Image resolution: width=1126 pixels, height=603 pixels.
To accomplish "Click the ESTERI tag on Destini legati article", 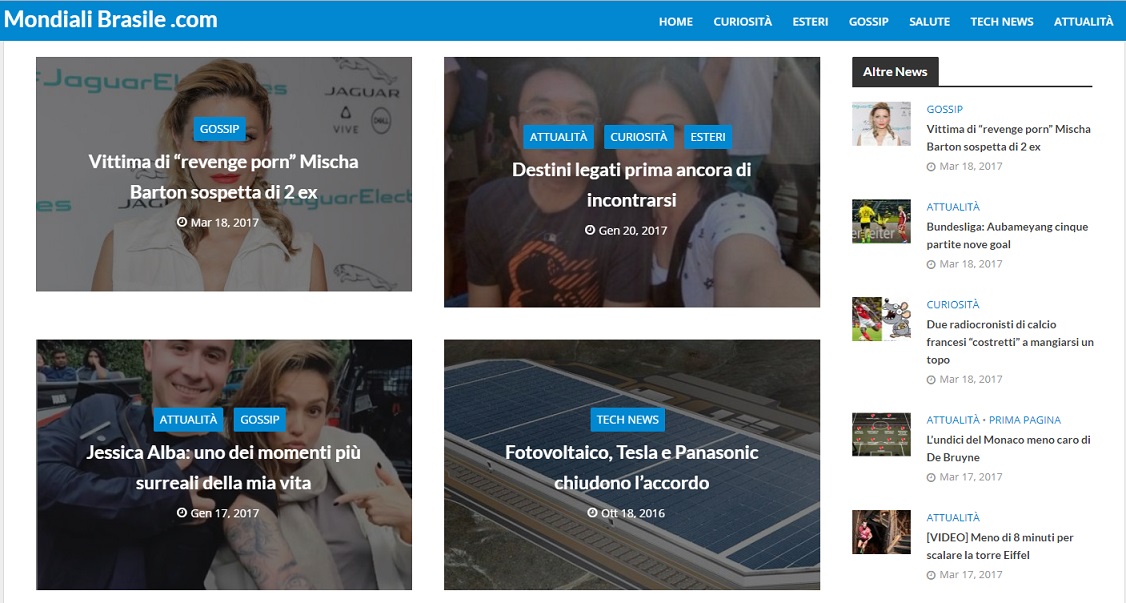I will 707,137.
